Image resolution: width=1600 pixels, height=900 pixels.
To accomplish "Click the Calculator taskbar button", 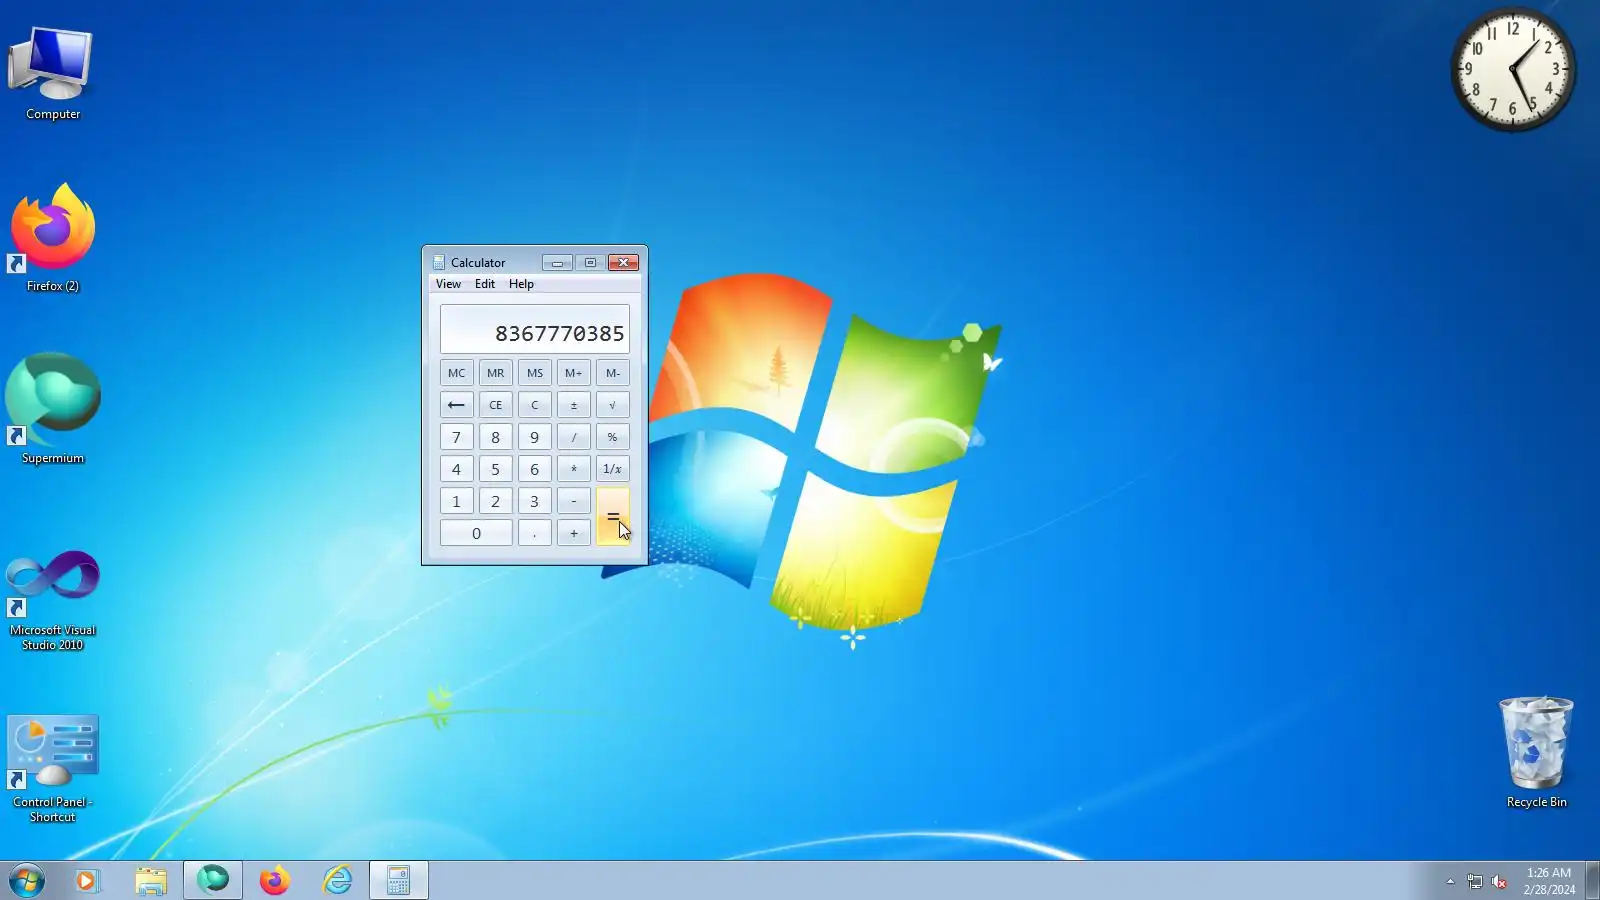I will (399, 880).
